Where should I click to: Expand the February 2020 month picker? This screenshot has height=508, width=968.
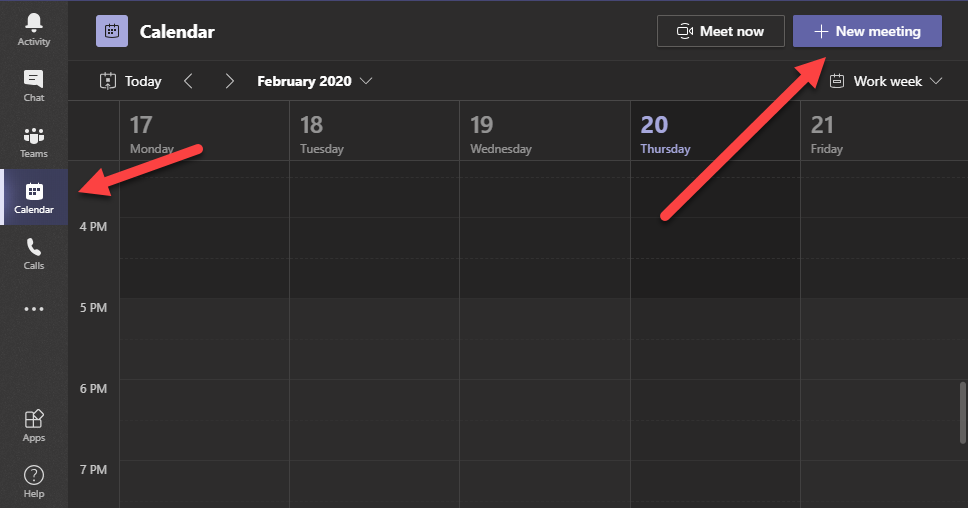[314, 81]
